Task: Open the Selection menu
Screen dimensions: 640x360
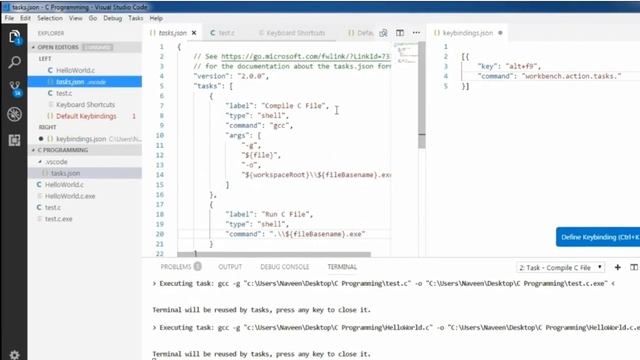Action: 50,18
